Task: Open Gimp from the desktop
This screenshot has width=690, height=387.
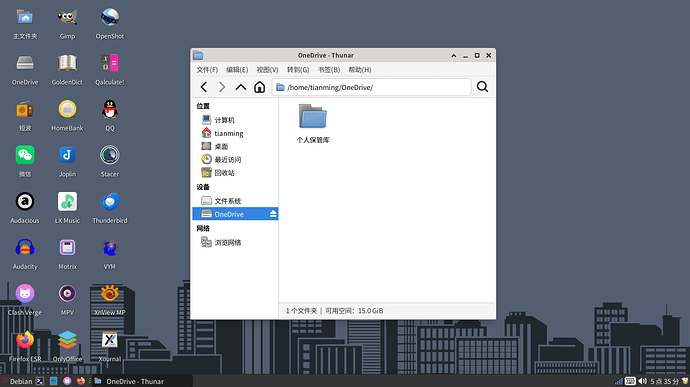Action: [x=67, y=24]
